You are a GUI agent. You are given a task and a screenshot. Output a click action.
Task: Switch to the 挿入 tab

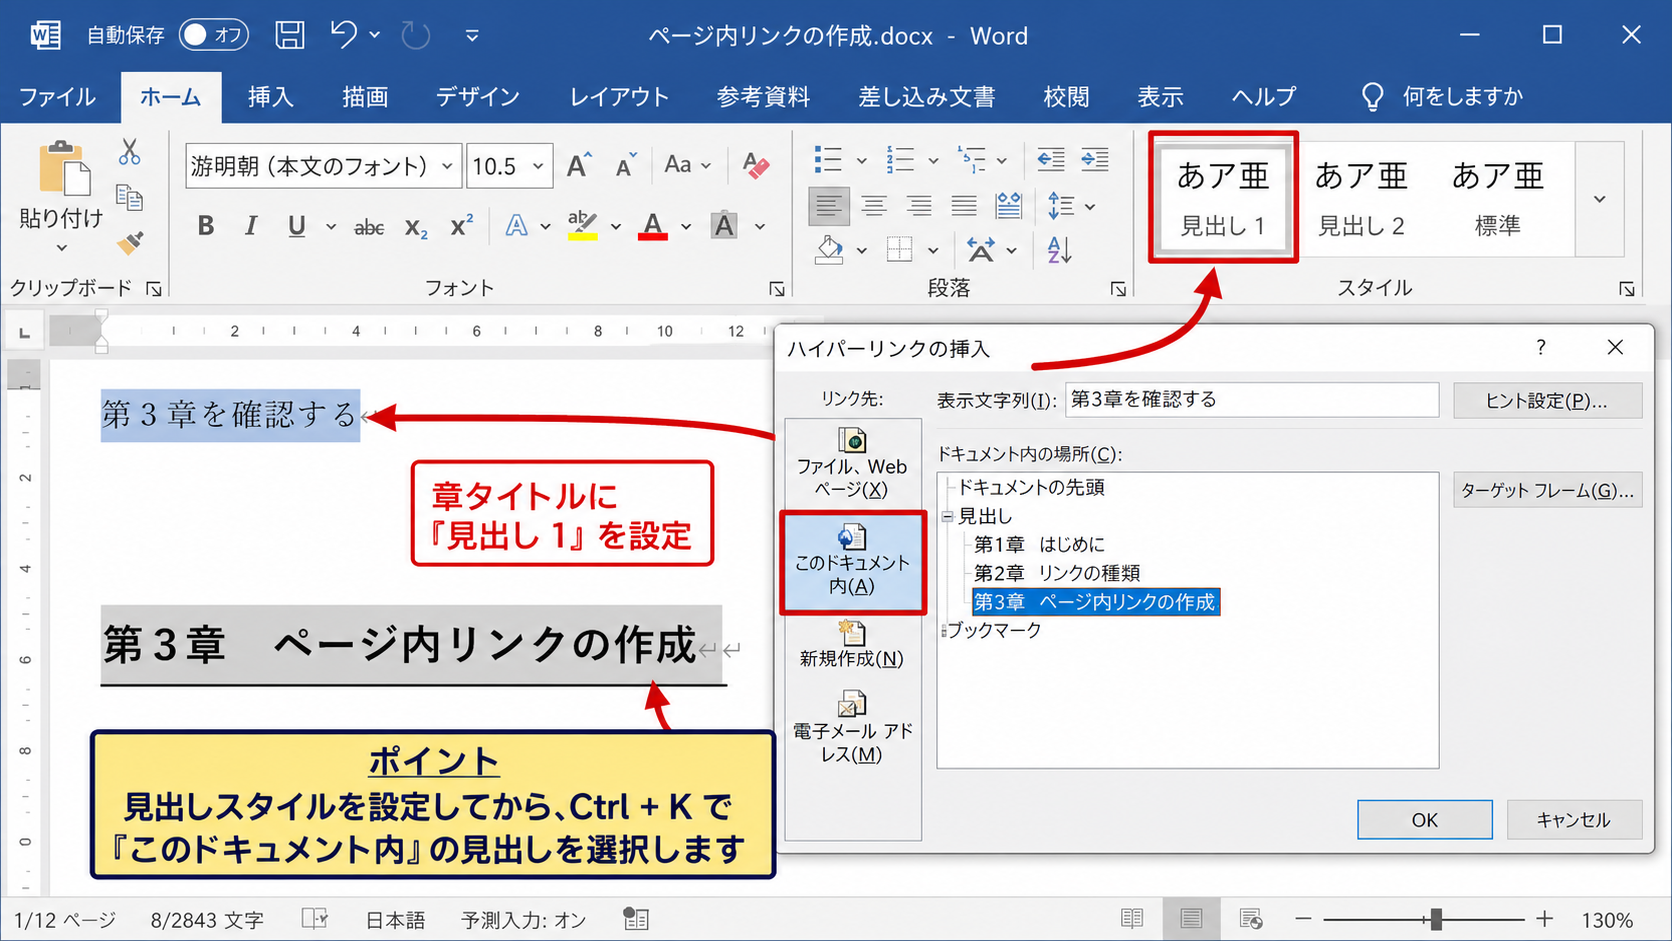pyautogui.click(x=270, y=97)
